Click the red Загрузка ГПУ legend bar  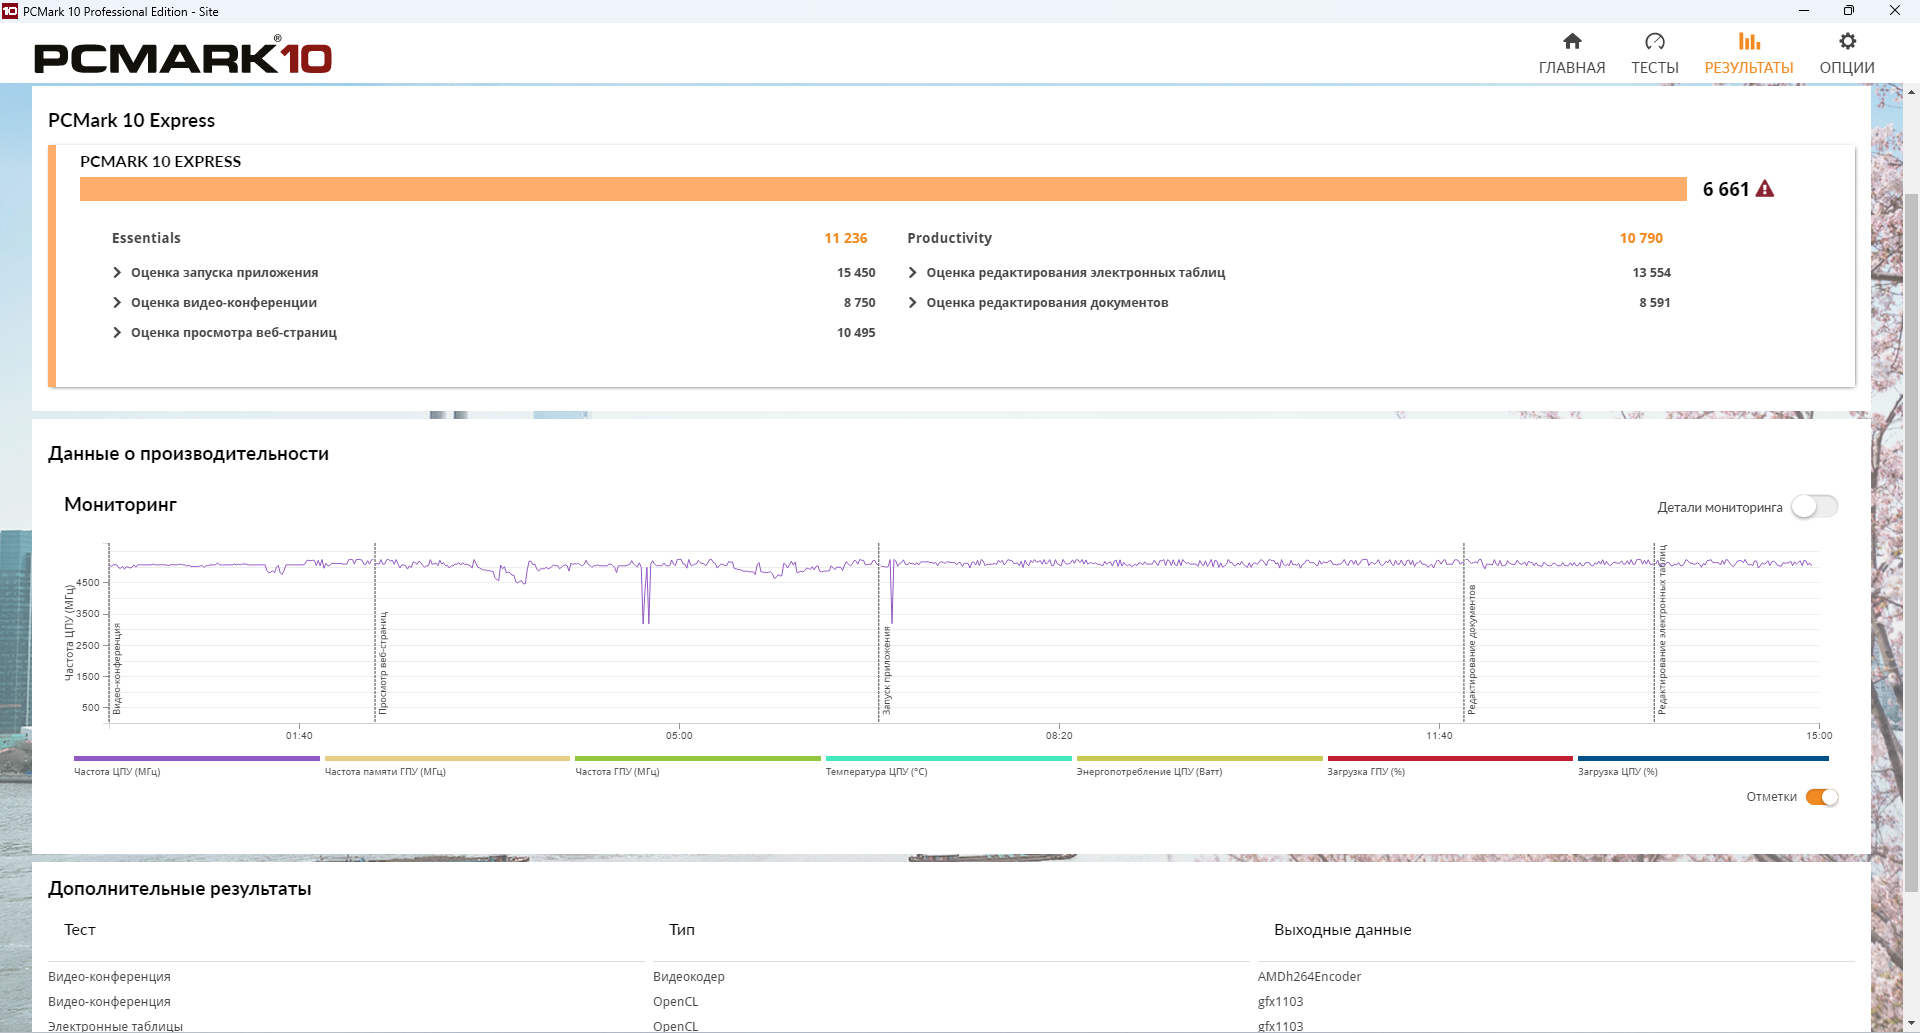1450,758
